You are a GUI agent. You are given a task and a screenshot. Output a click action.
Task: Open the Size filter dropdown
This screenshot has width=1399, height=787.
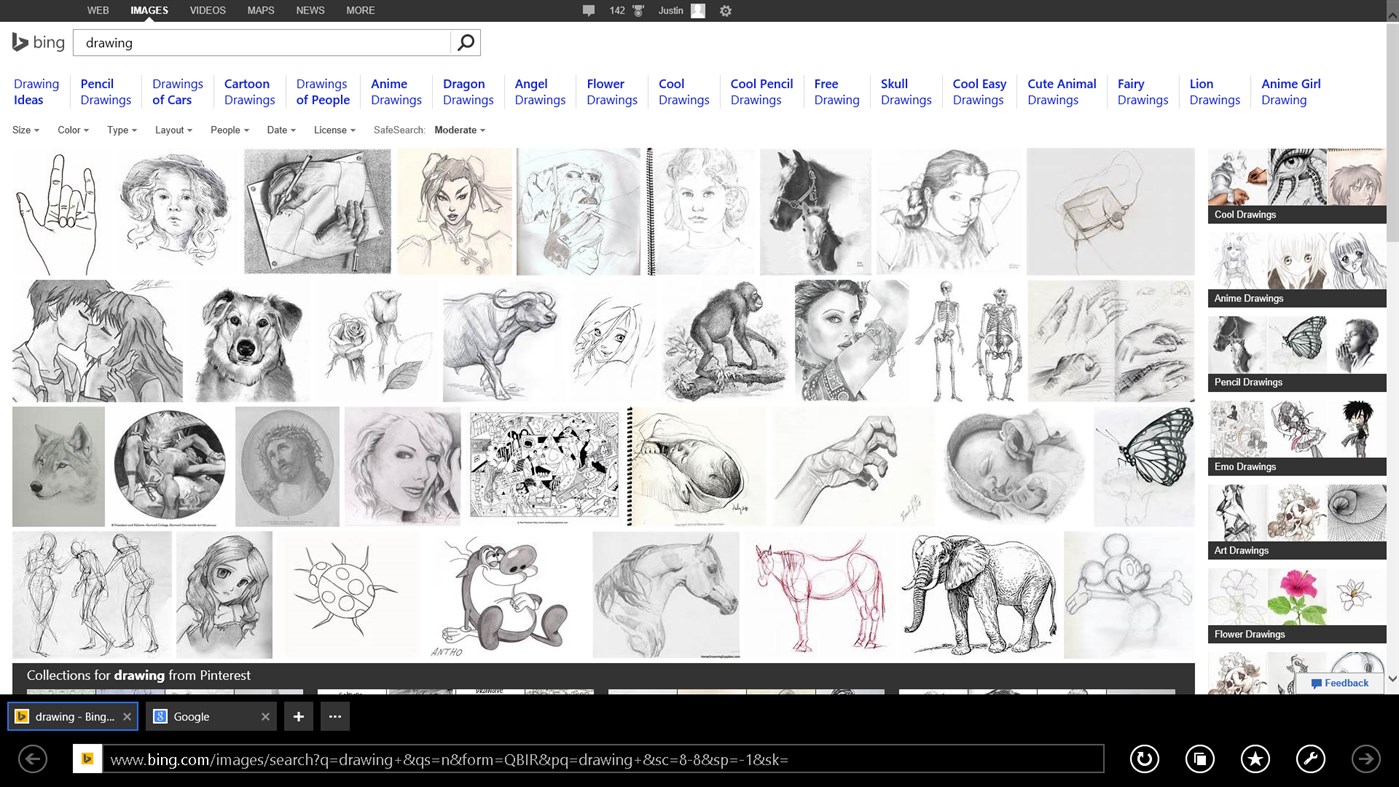point(24,130)
